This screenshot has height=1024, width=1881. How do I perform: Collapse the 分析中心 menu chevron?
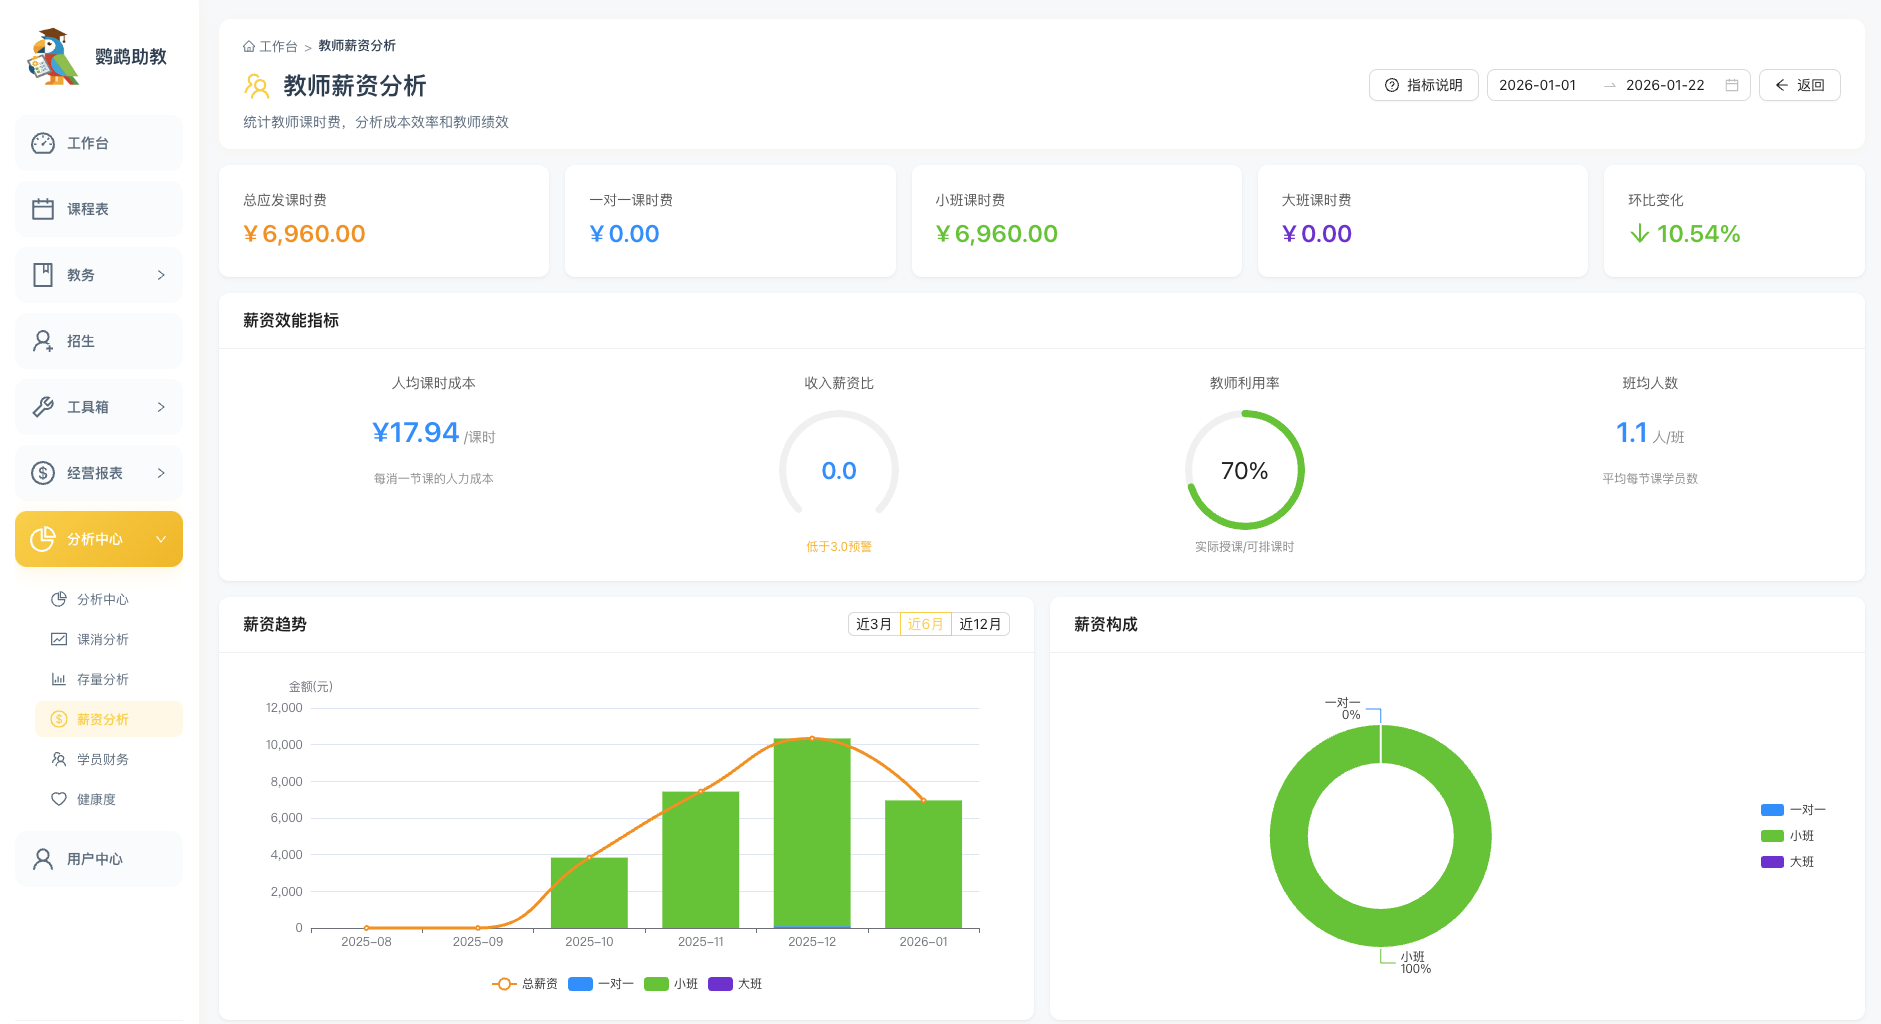(x=161, y=539)
